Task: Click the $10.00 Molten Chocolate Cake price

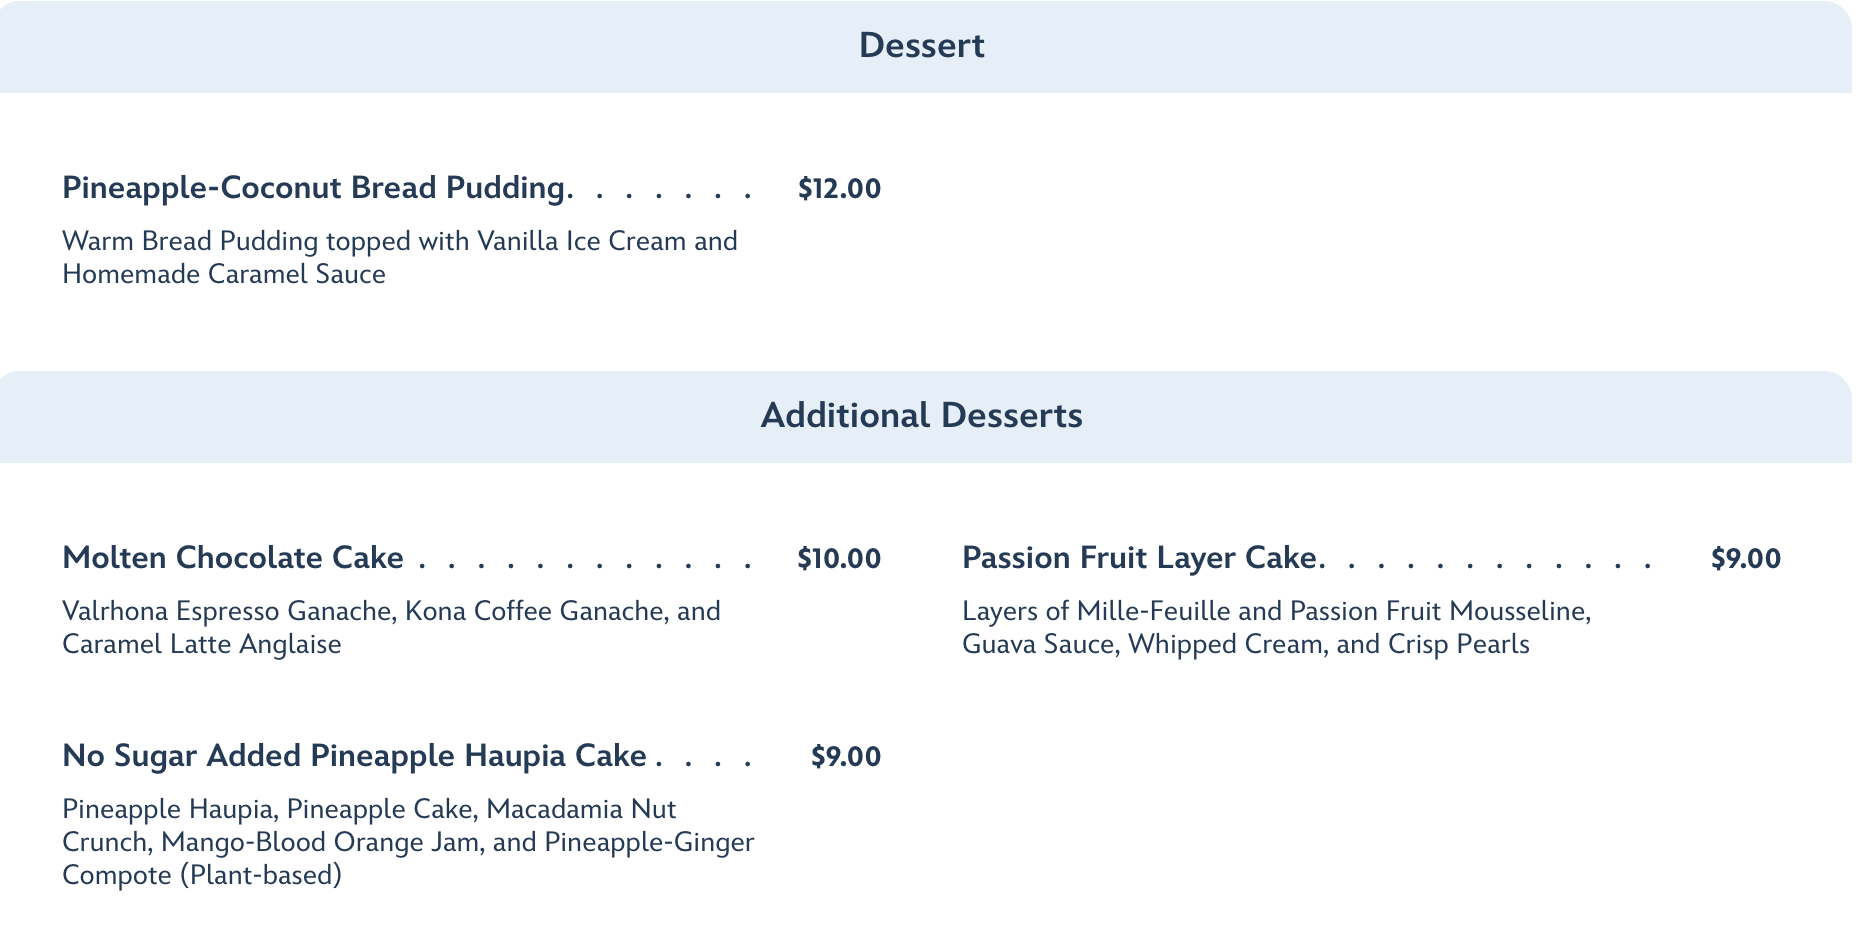Action: click(x=839, y=559)
